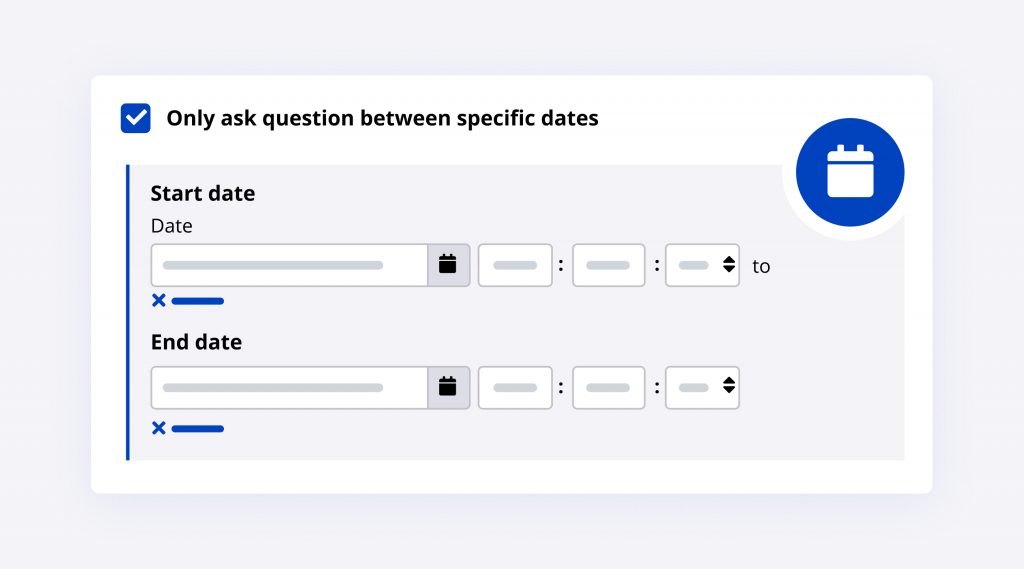Click the 'Date' label above the start field

(171, 226)
